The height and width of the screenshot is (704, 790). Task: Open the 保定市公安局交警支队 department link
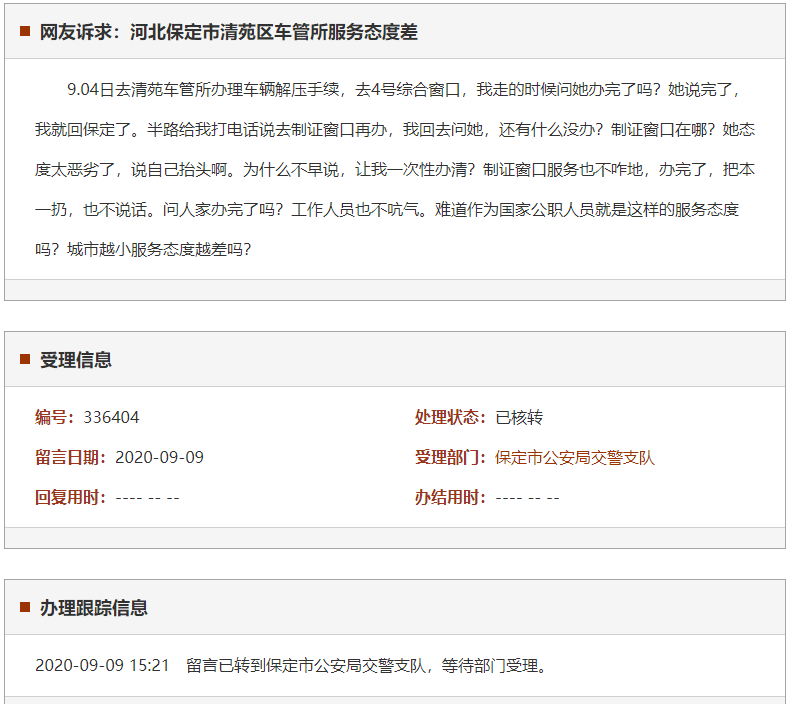[575, 458]
